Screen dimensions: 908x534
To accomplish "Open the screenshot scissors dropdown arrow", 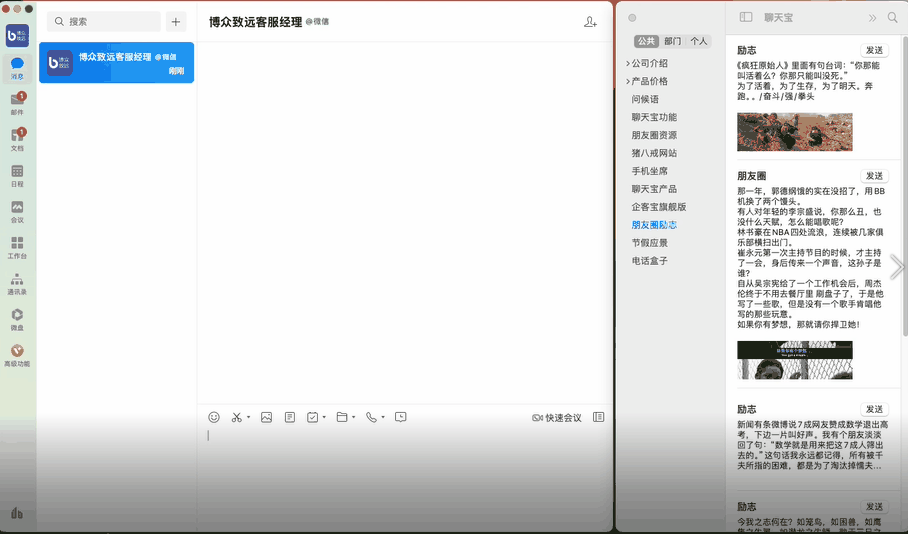I will (248, 418).
